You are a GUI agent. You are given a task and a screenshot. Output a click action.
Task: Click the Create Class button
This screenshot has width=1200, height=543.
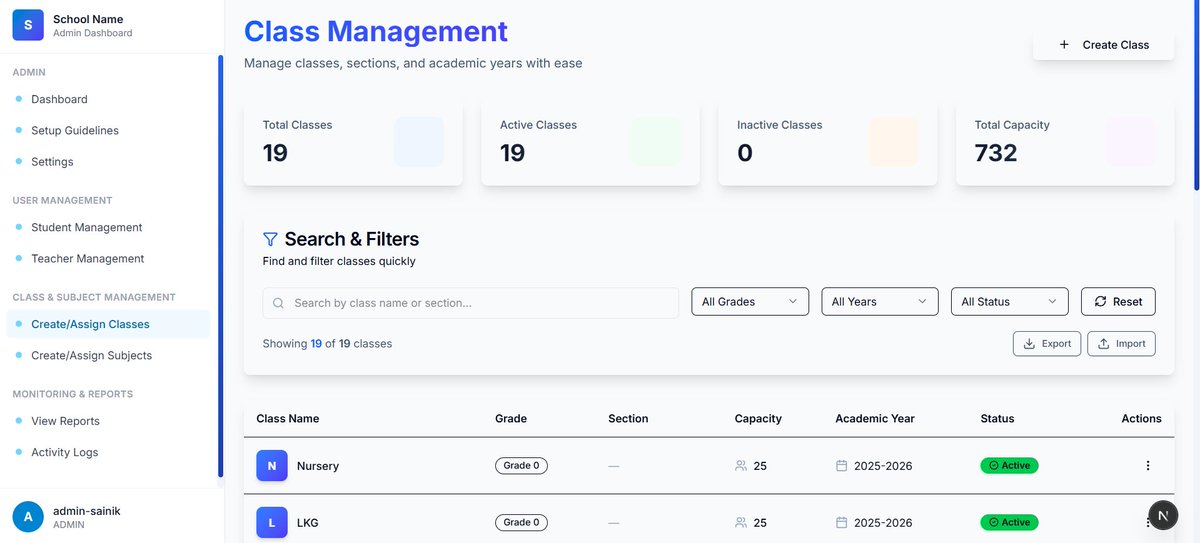point(1104,45)
